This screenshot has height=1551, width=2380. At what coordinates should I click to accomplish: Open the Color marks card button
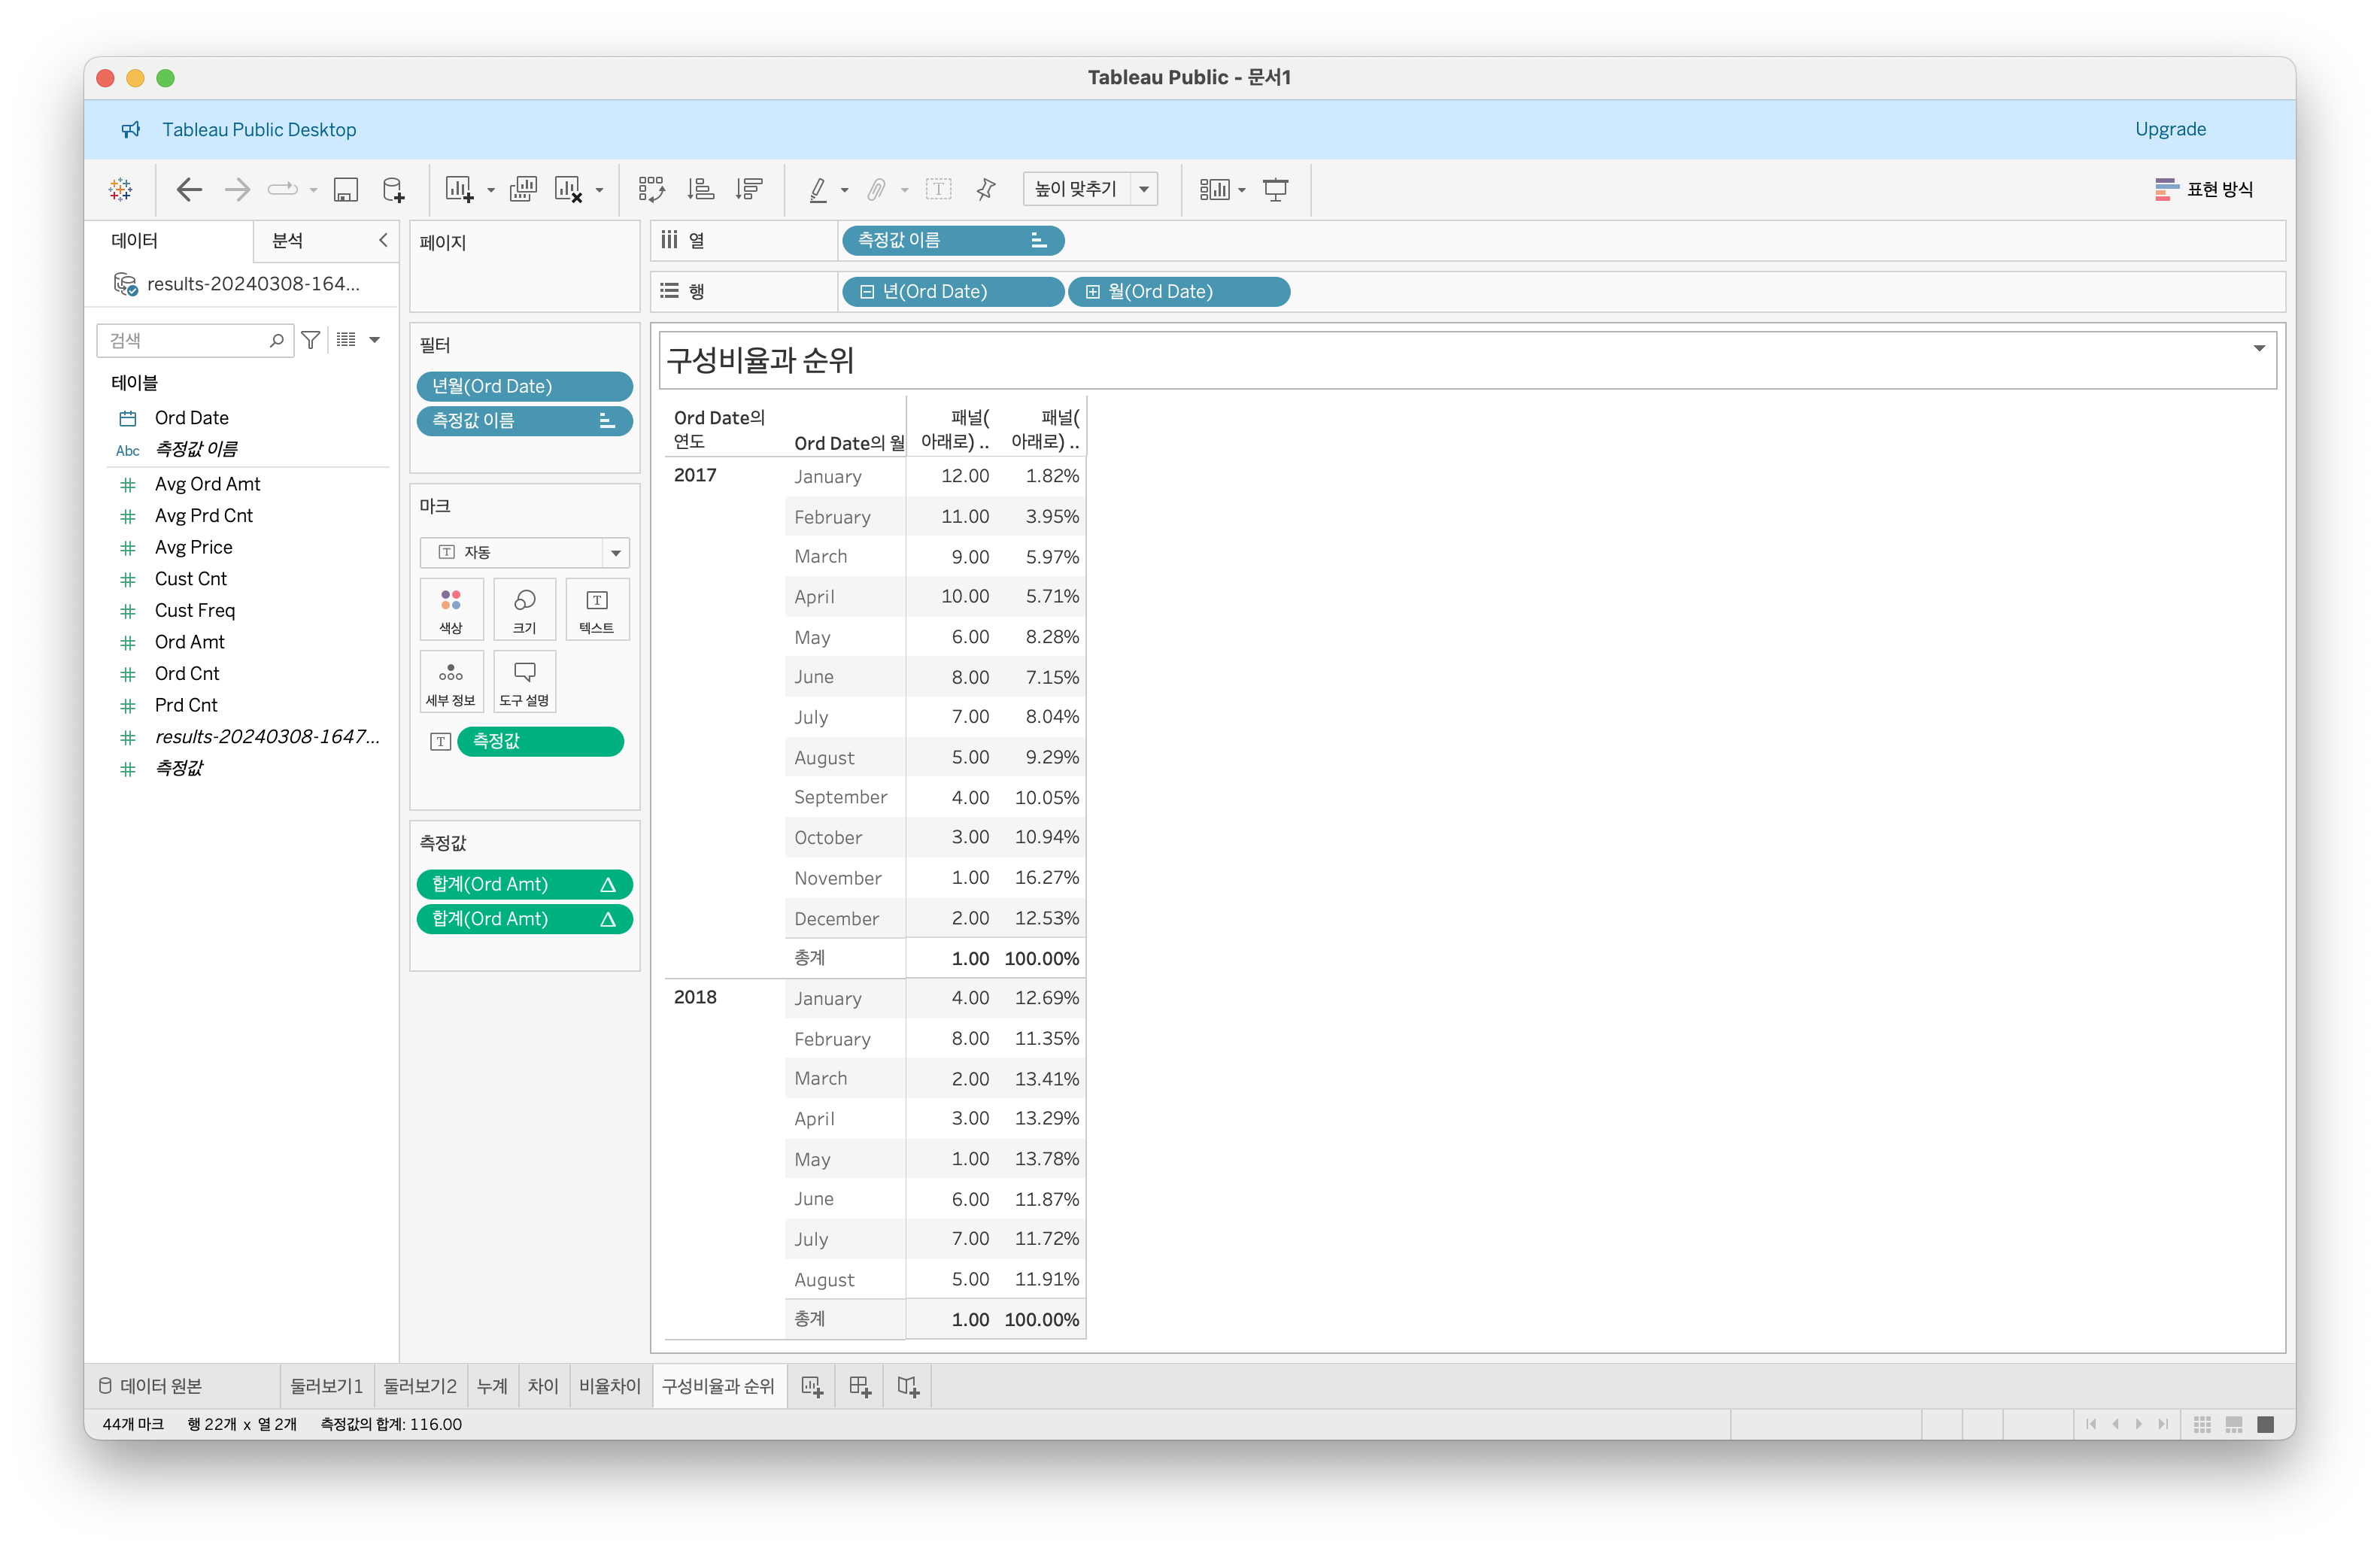point(451,608)
